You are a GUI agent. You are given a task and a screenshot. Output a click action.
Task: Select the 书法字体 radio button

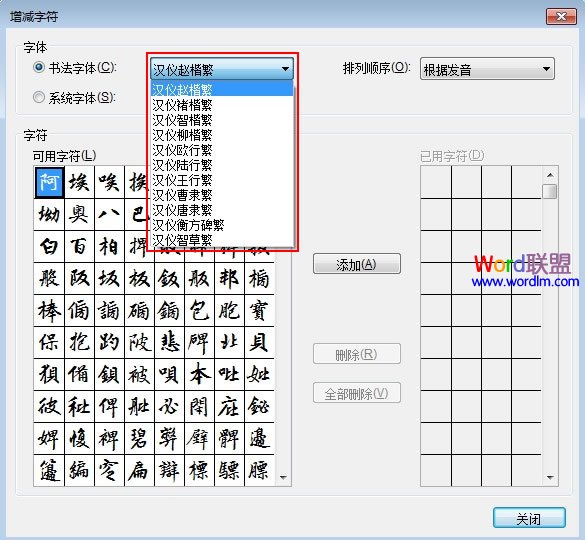39,67
